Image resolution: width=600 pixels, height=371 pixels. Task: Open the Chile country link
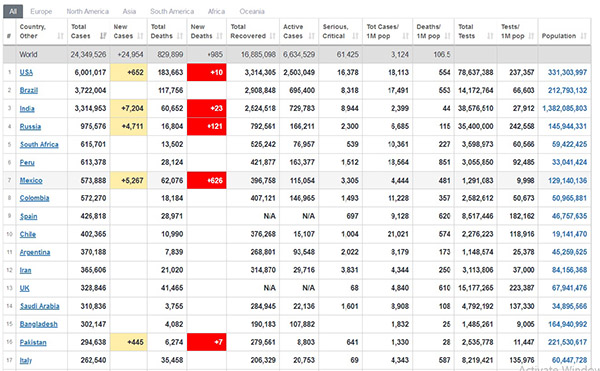point(28,234)
